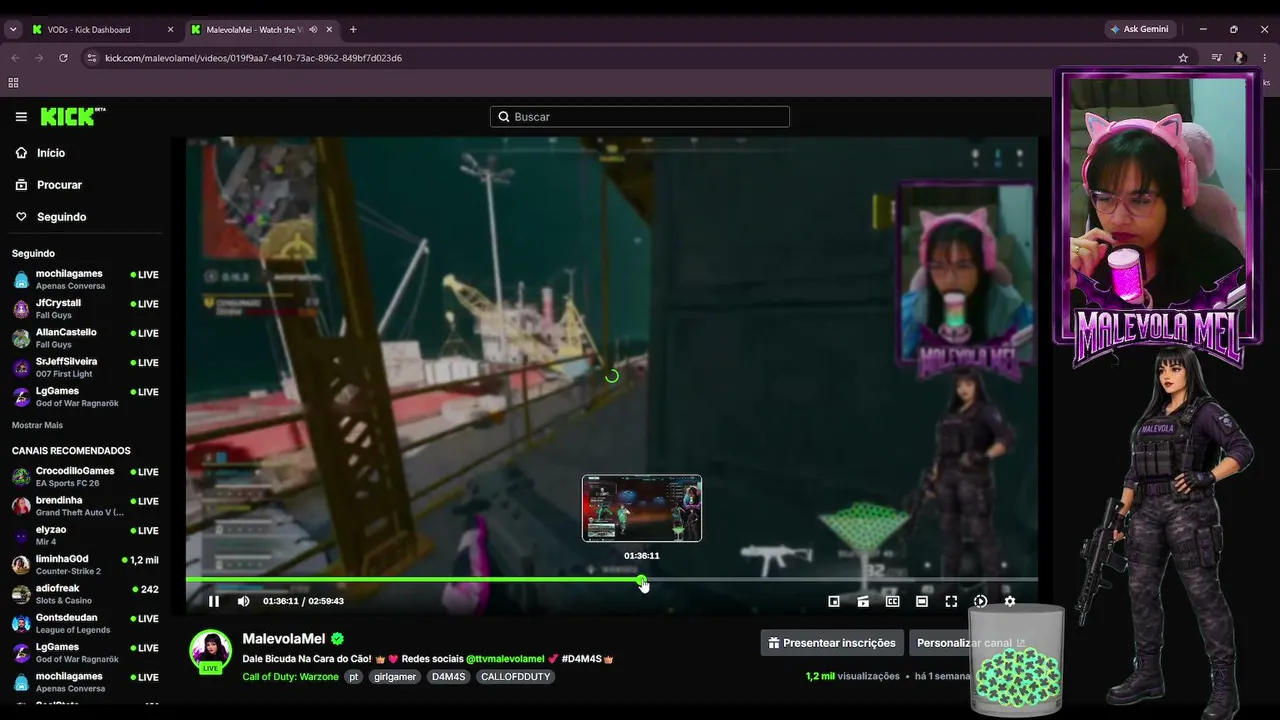
Task: Open brendinha recommended channel
Action: [x=85, y=506]
